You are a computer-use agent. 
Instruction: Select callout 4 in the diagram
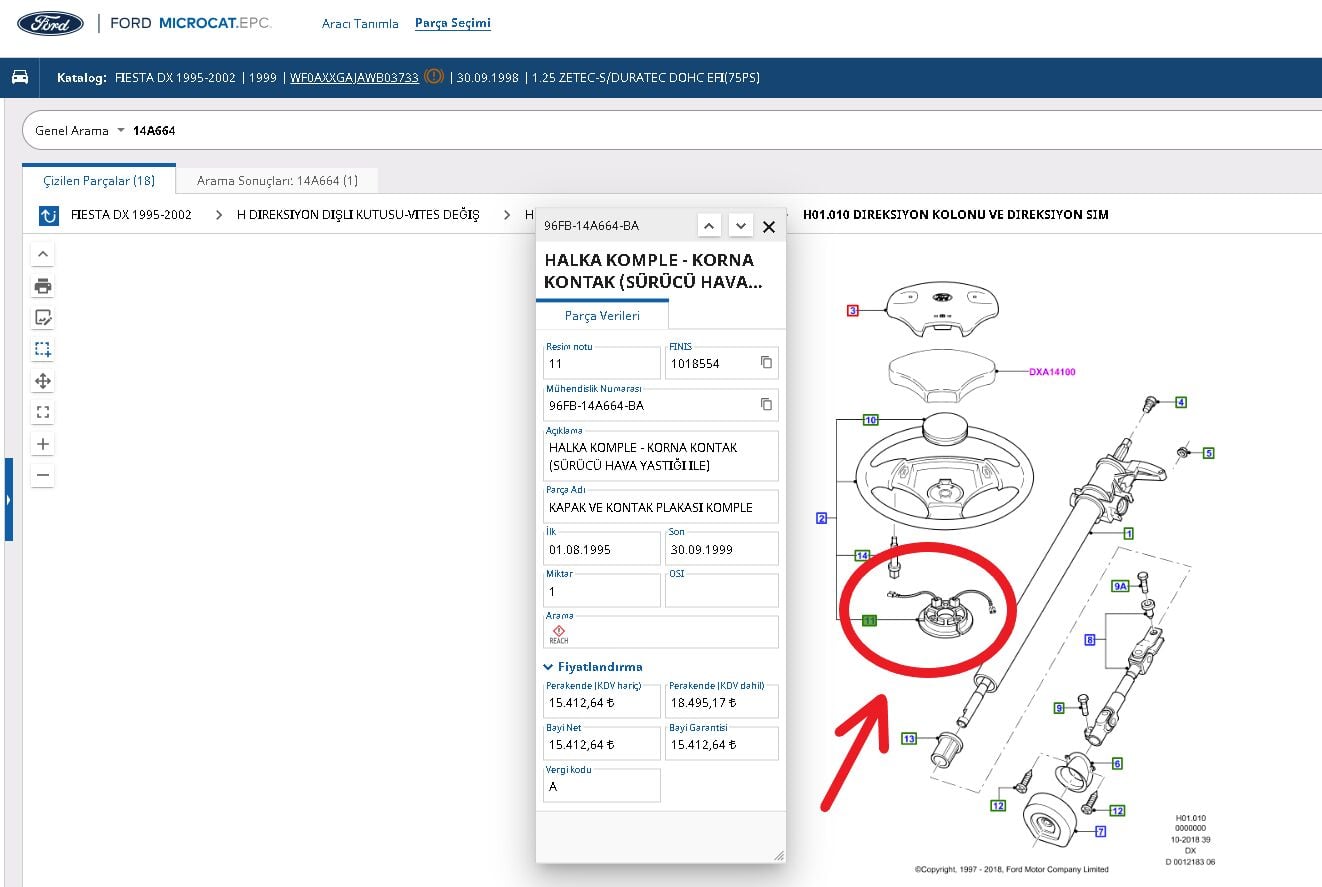tap(1181, 403)
